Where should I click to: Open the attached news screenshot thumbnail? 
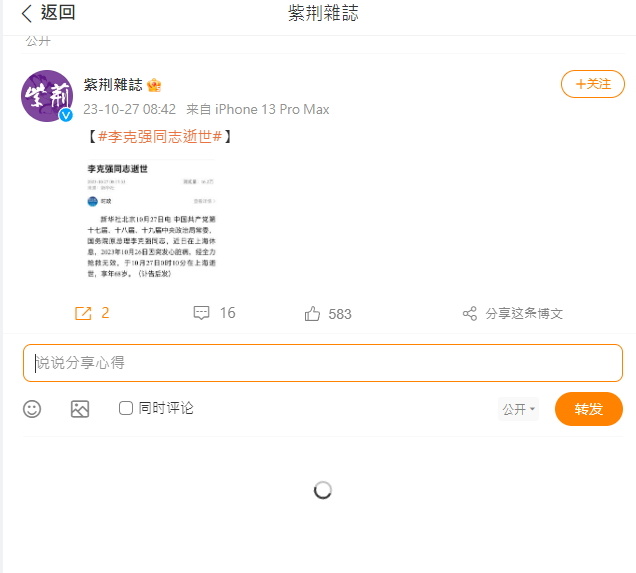[151, 220]
